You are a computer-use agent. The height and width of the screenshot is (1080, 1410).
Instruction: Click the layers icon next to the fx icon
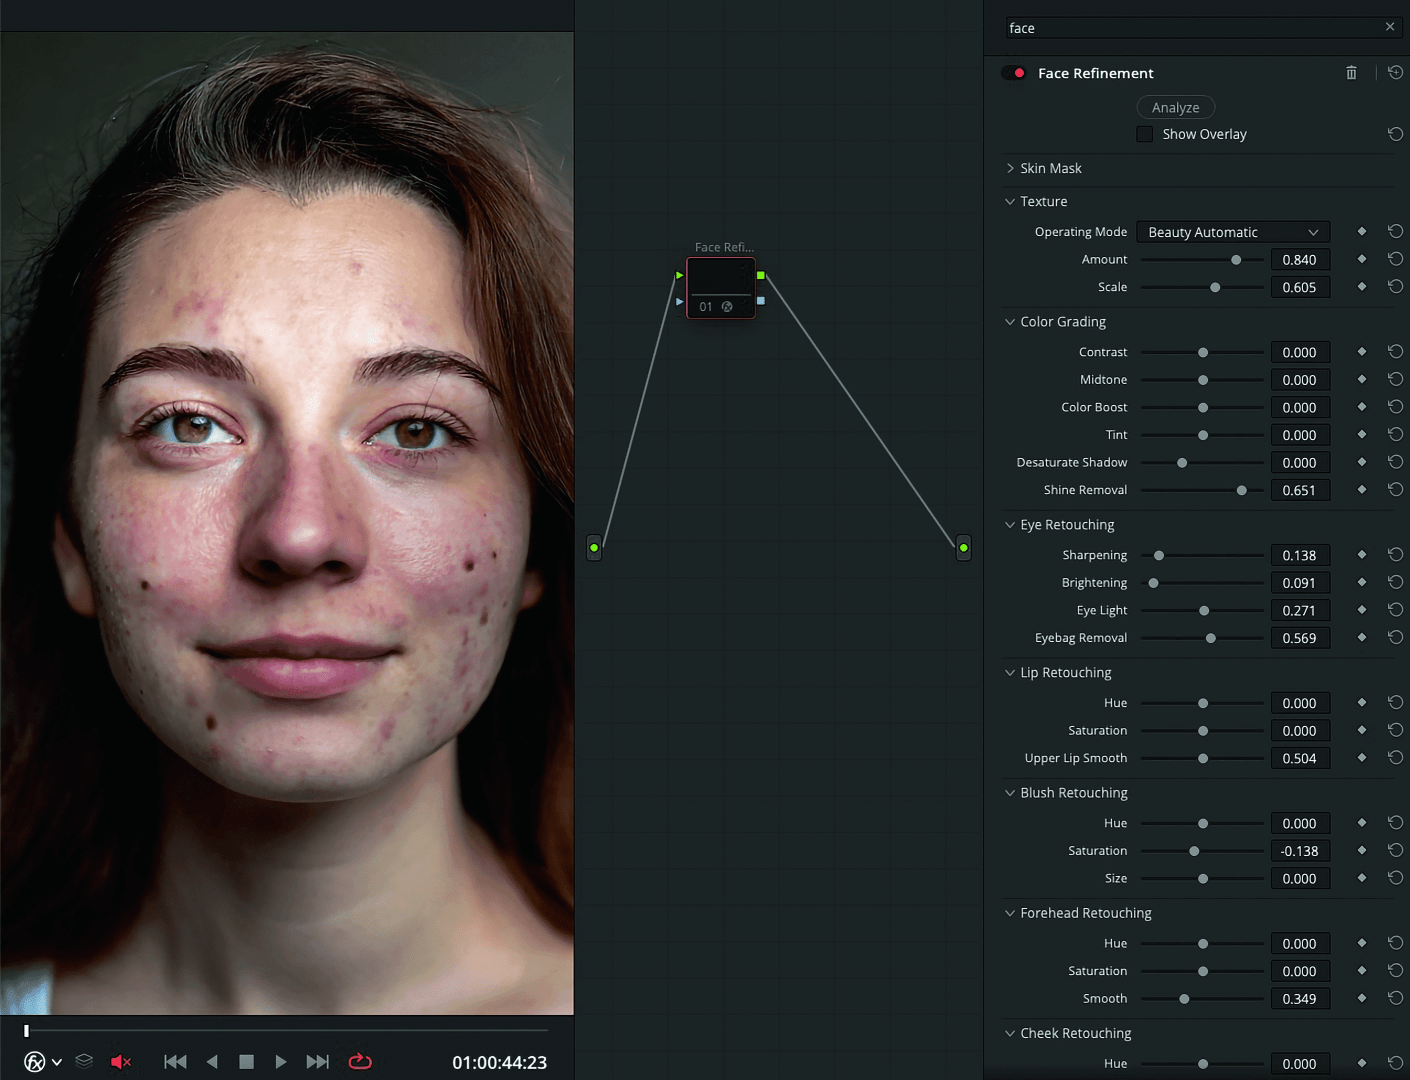(x=84, y=1062)
